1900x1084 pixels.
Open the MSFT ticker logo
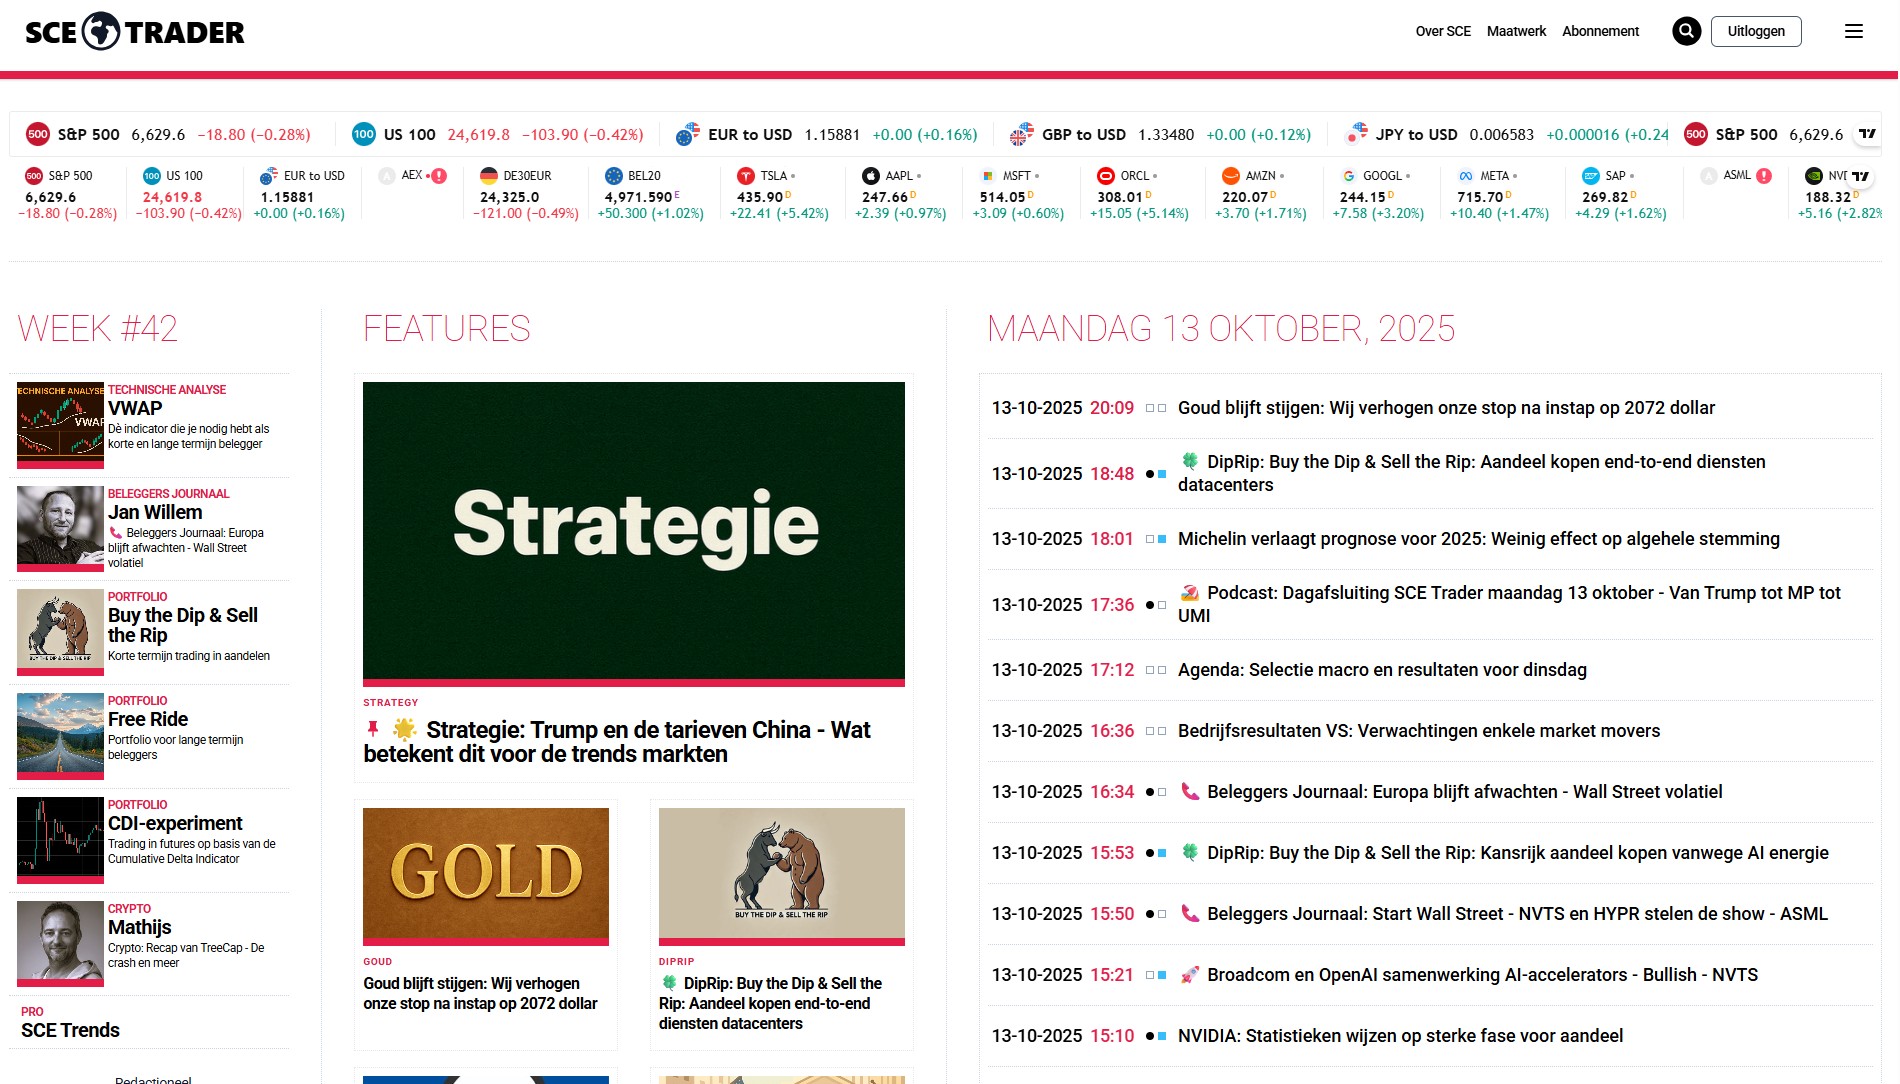click(988, 176)
